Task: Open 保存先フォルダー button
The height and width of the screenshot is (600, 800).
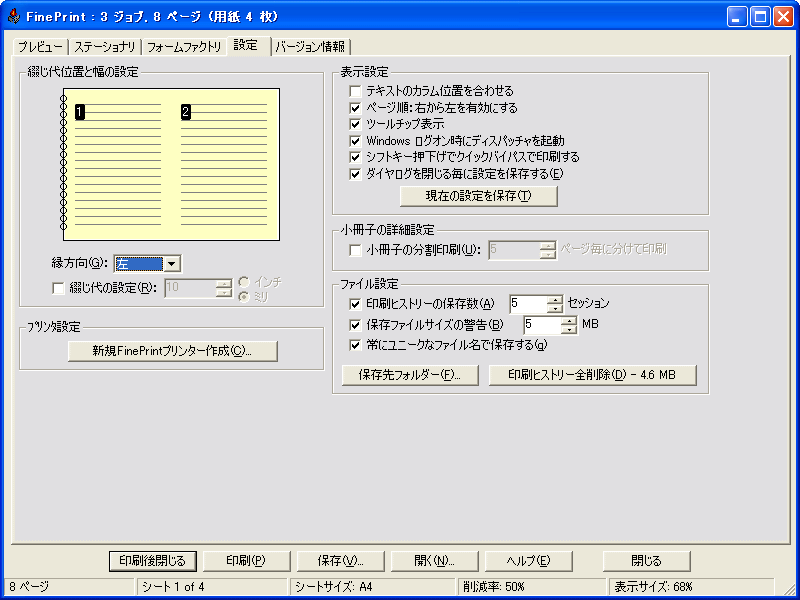Action: point(410,375)
